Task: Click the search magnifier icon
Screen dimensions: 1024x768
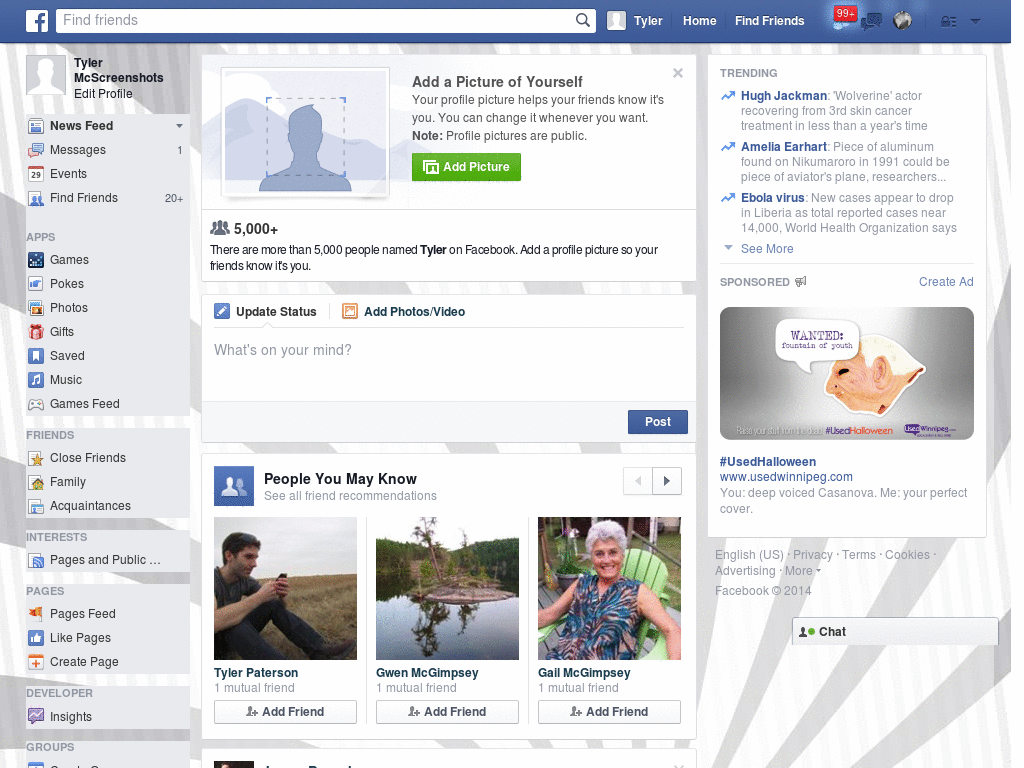Action: point(583,20)
